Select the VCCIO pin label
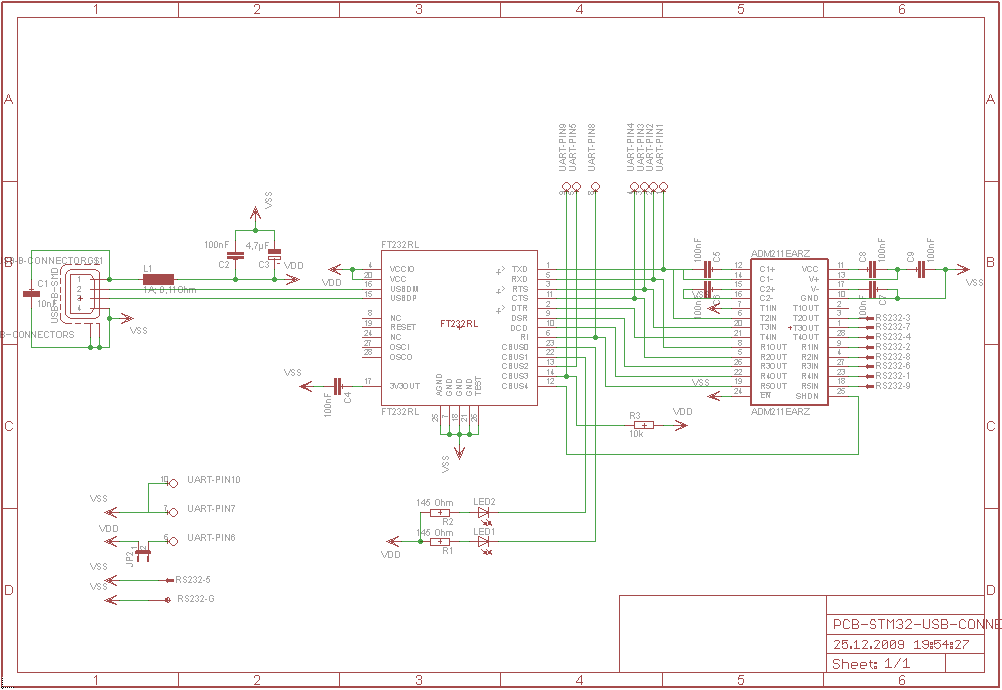This screenshot has width=1002, height=690. (x=403, y=270)
